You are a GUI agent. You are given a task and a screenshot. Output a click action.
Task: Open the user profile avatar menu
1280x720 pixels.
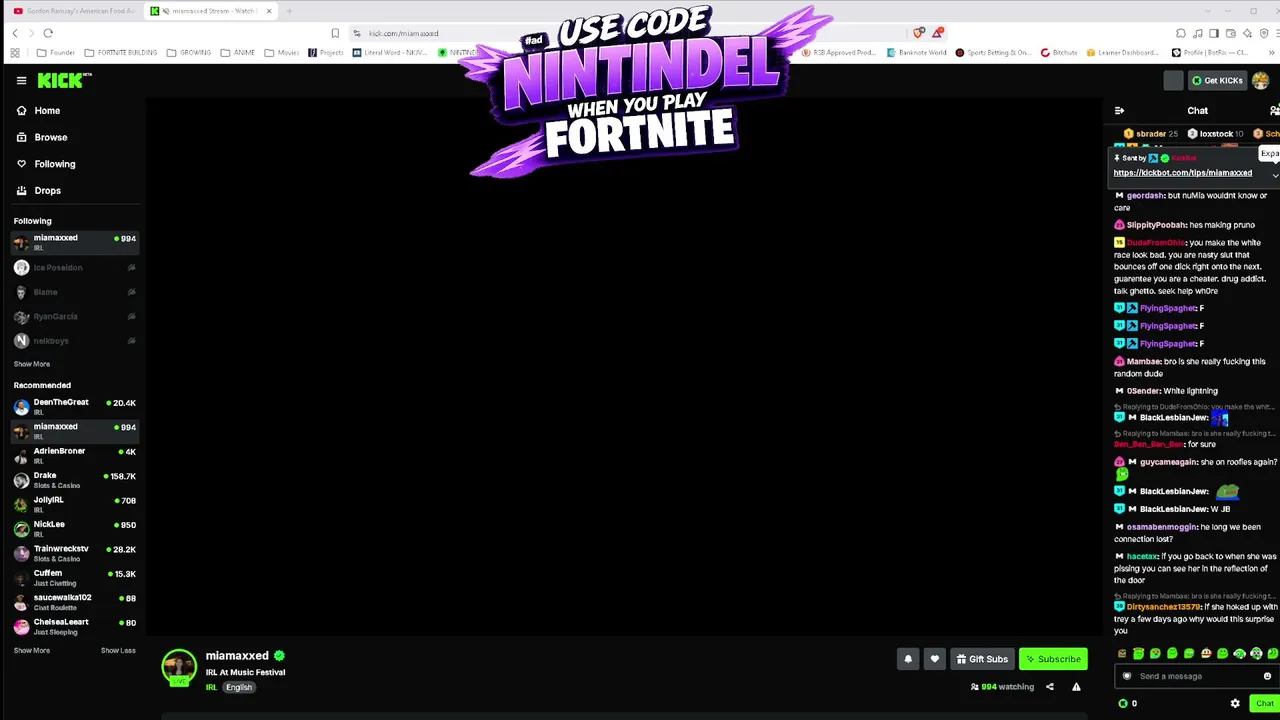(x=1260, y=81)
